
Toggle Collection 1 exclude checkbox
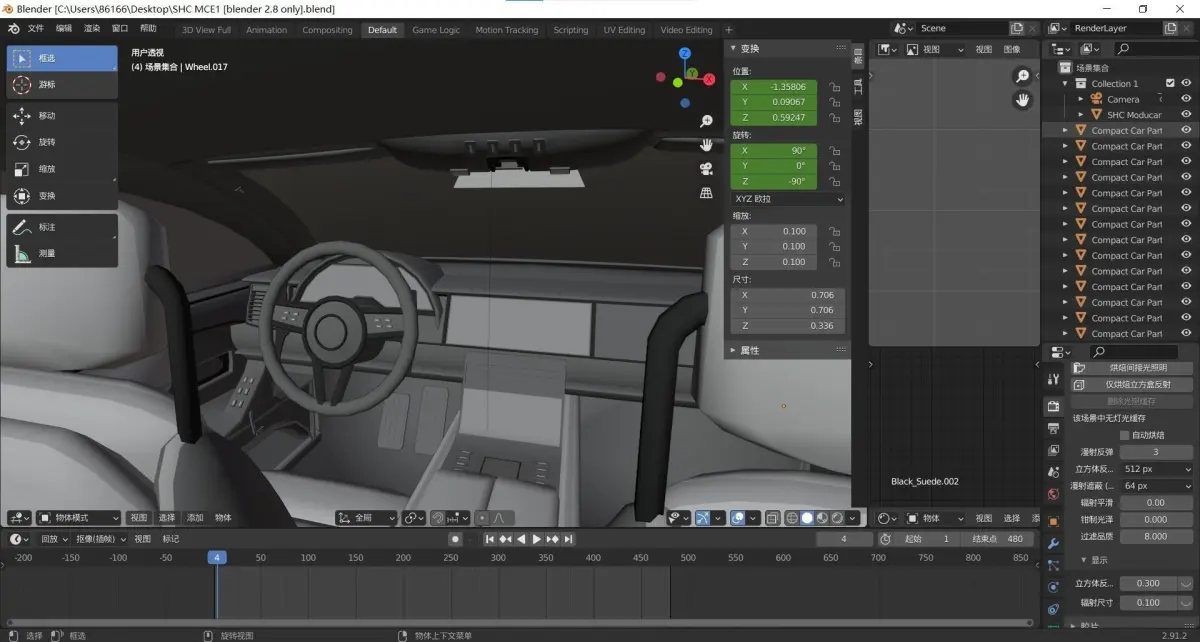[1170, 84]
